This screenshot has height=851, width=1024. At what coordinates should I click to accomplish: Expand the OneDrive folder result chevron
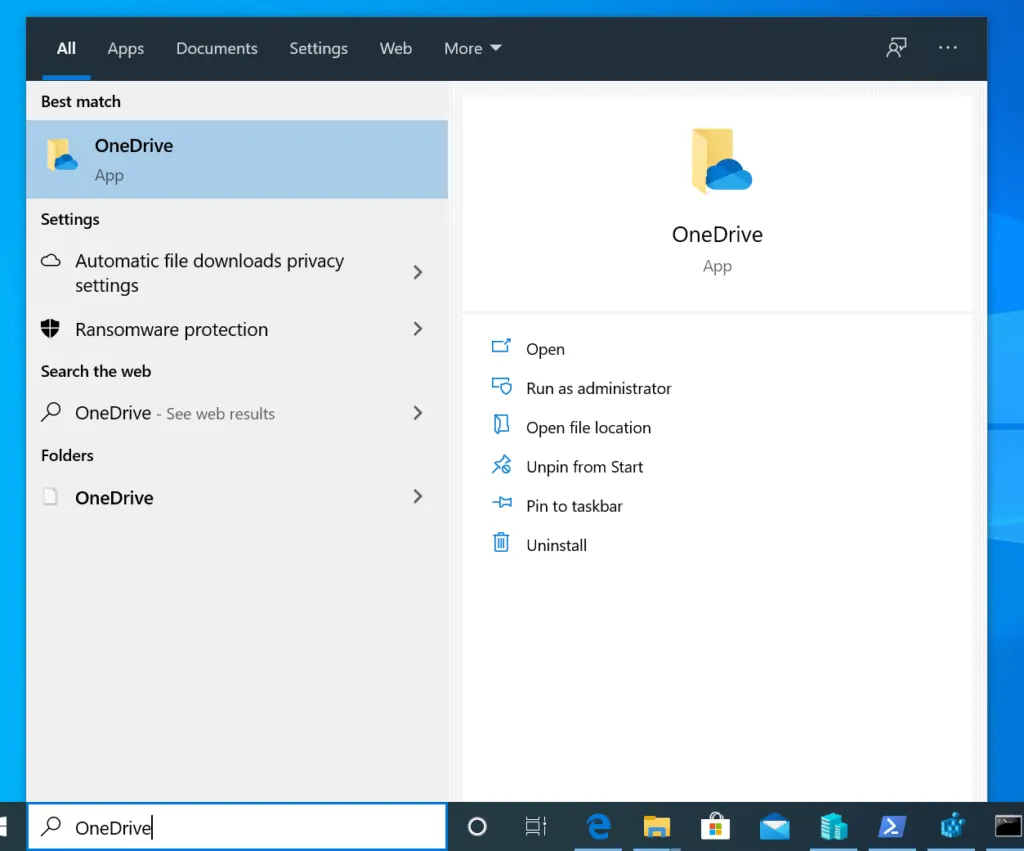coord(418,497)
